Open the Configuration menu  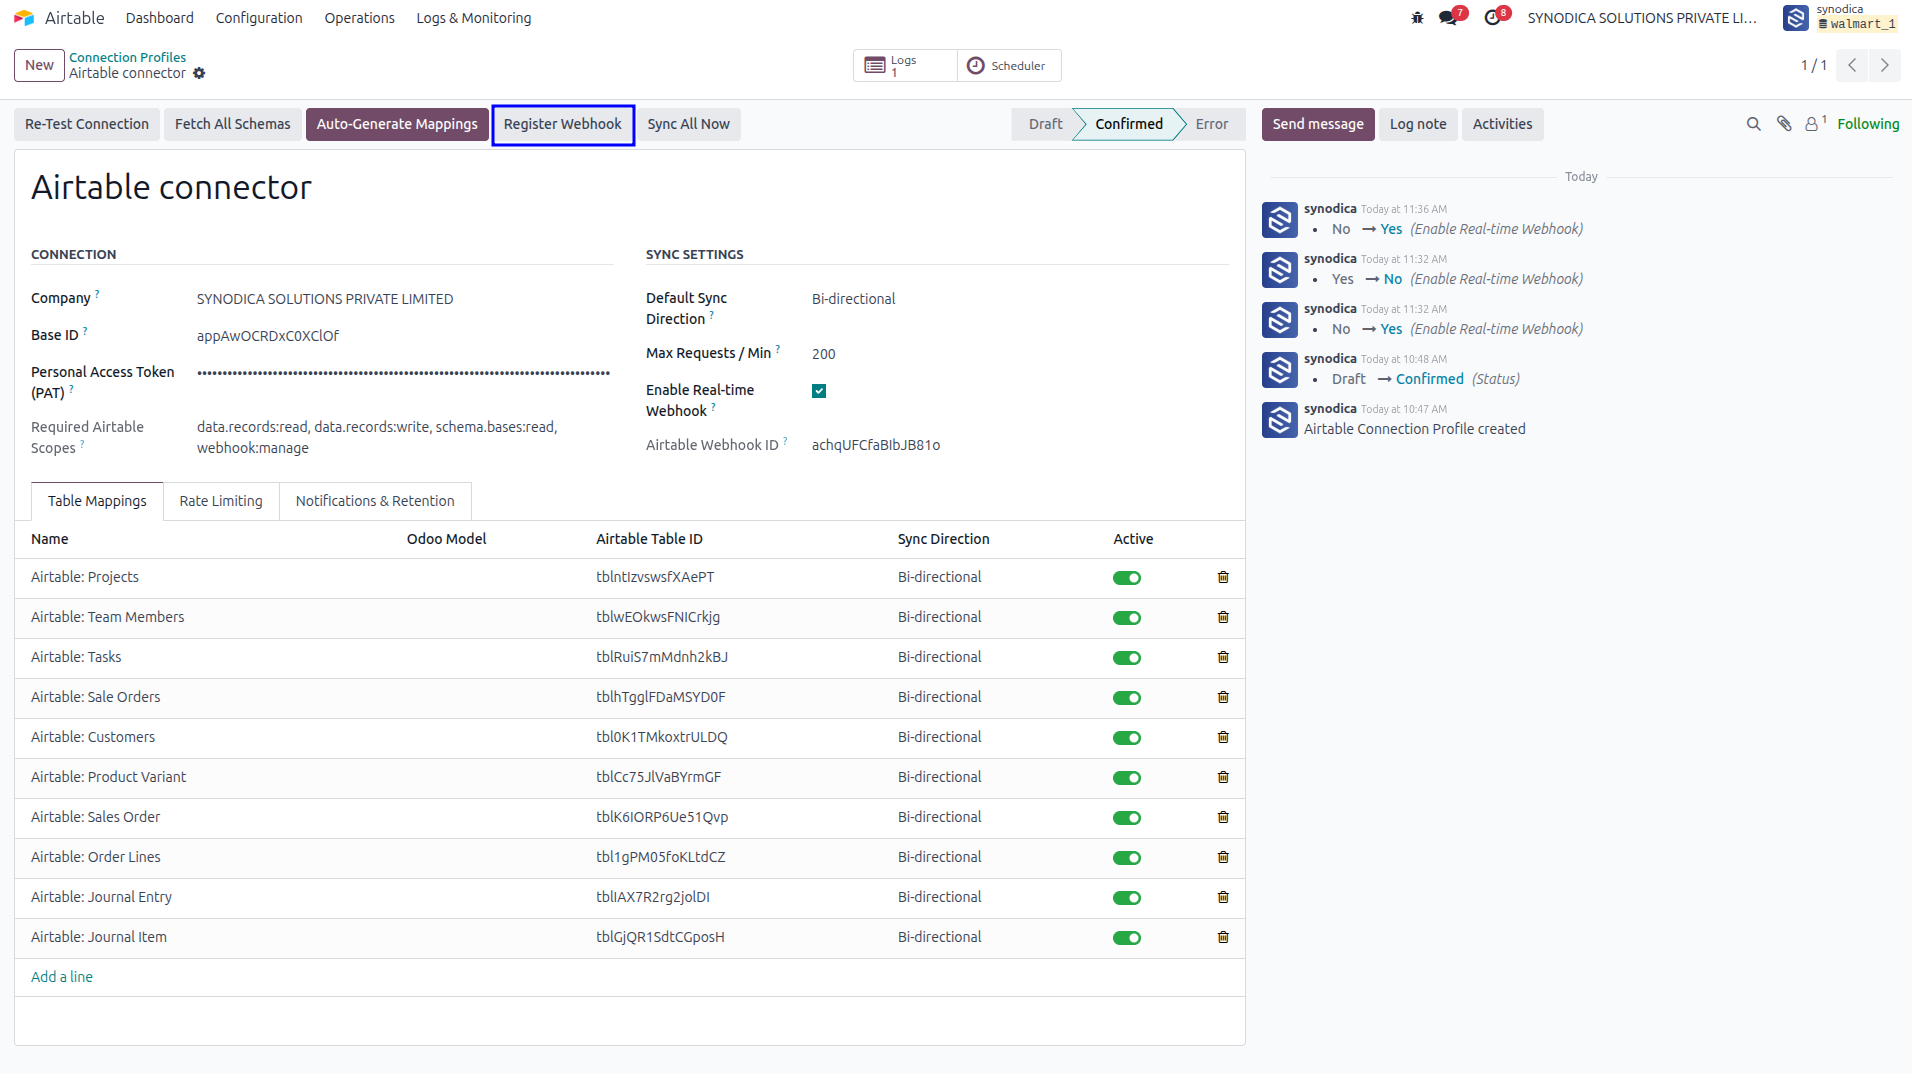[259, 18]
